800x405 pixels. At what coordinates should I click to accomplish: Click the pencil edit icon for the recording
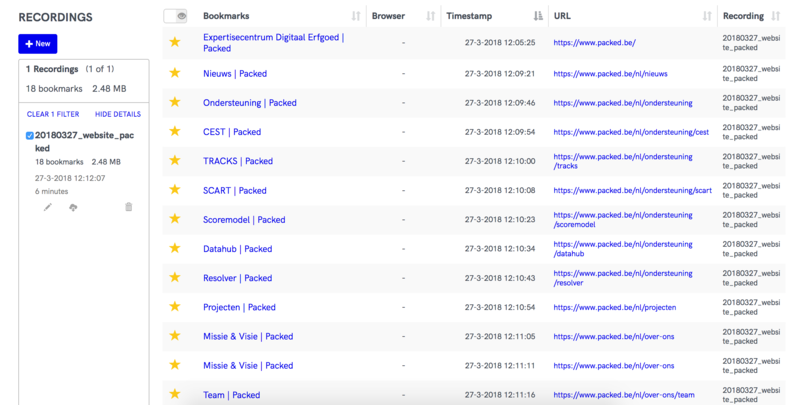coord(48,207)
